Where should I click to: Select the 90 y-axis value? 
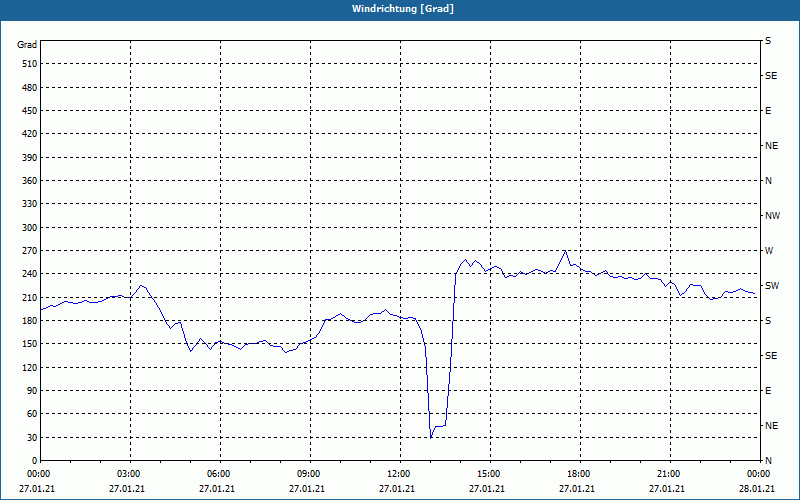[x=32, y=391]
